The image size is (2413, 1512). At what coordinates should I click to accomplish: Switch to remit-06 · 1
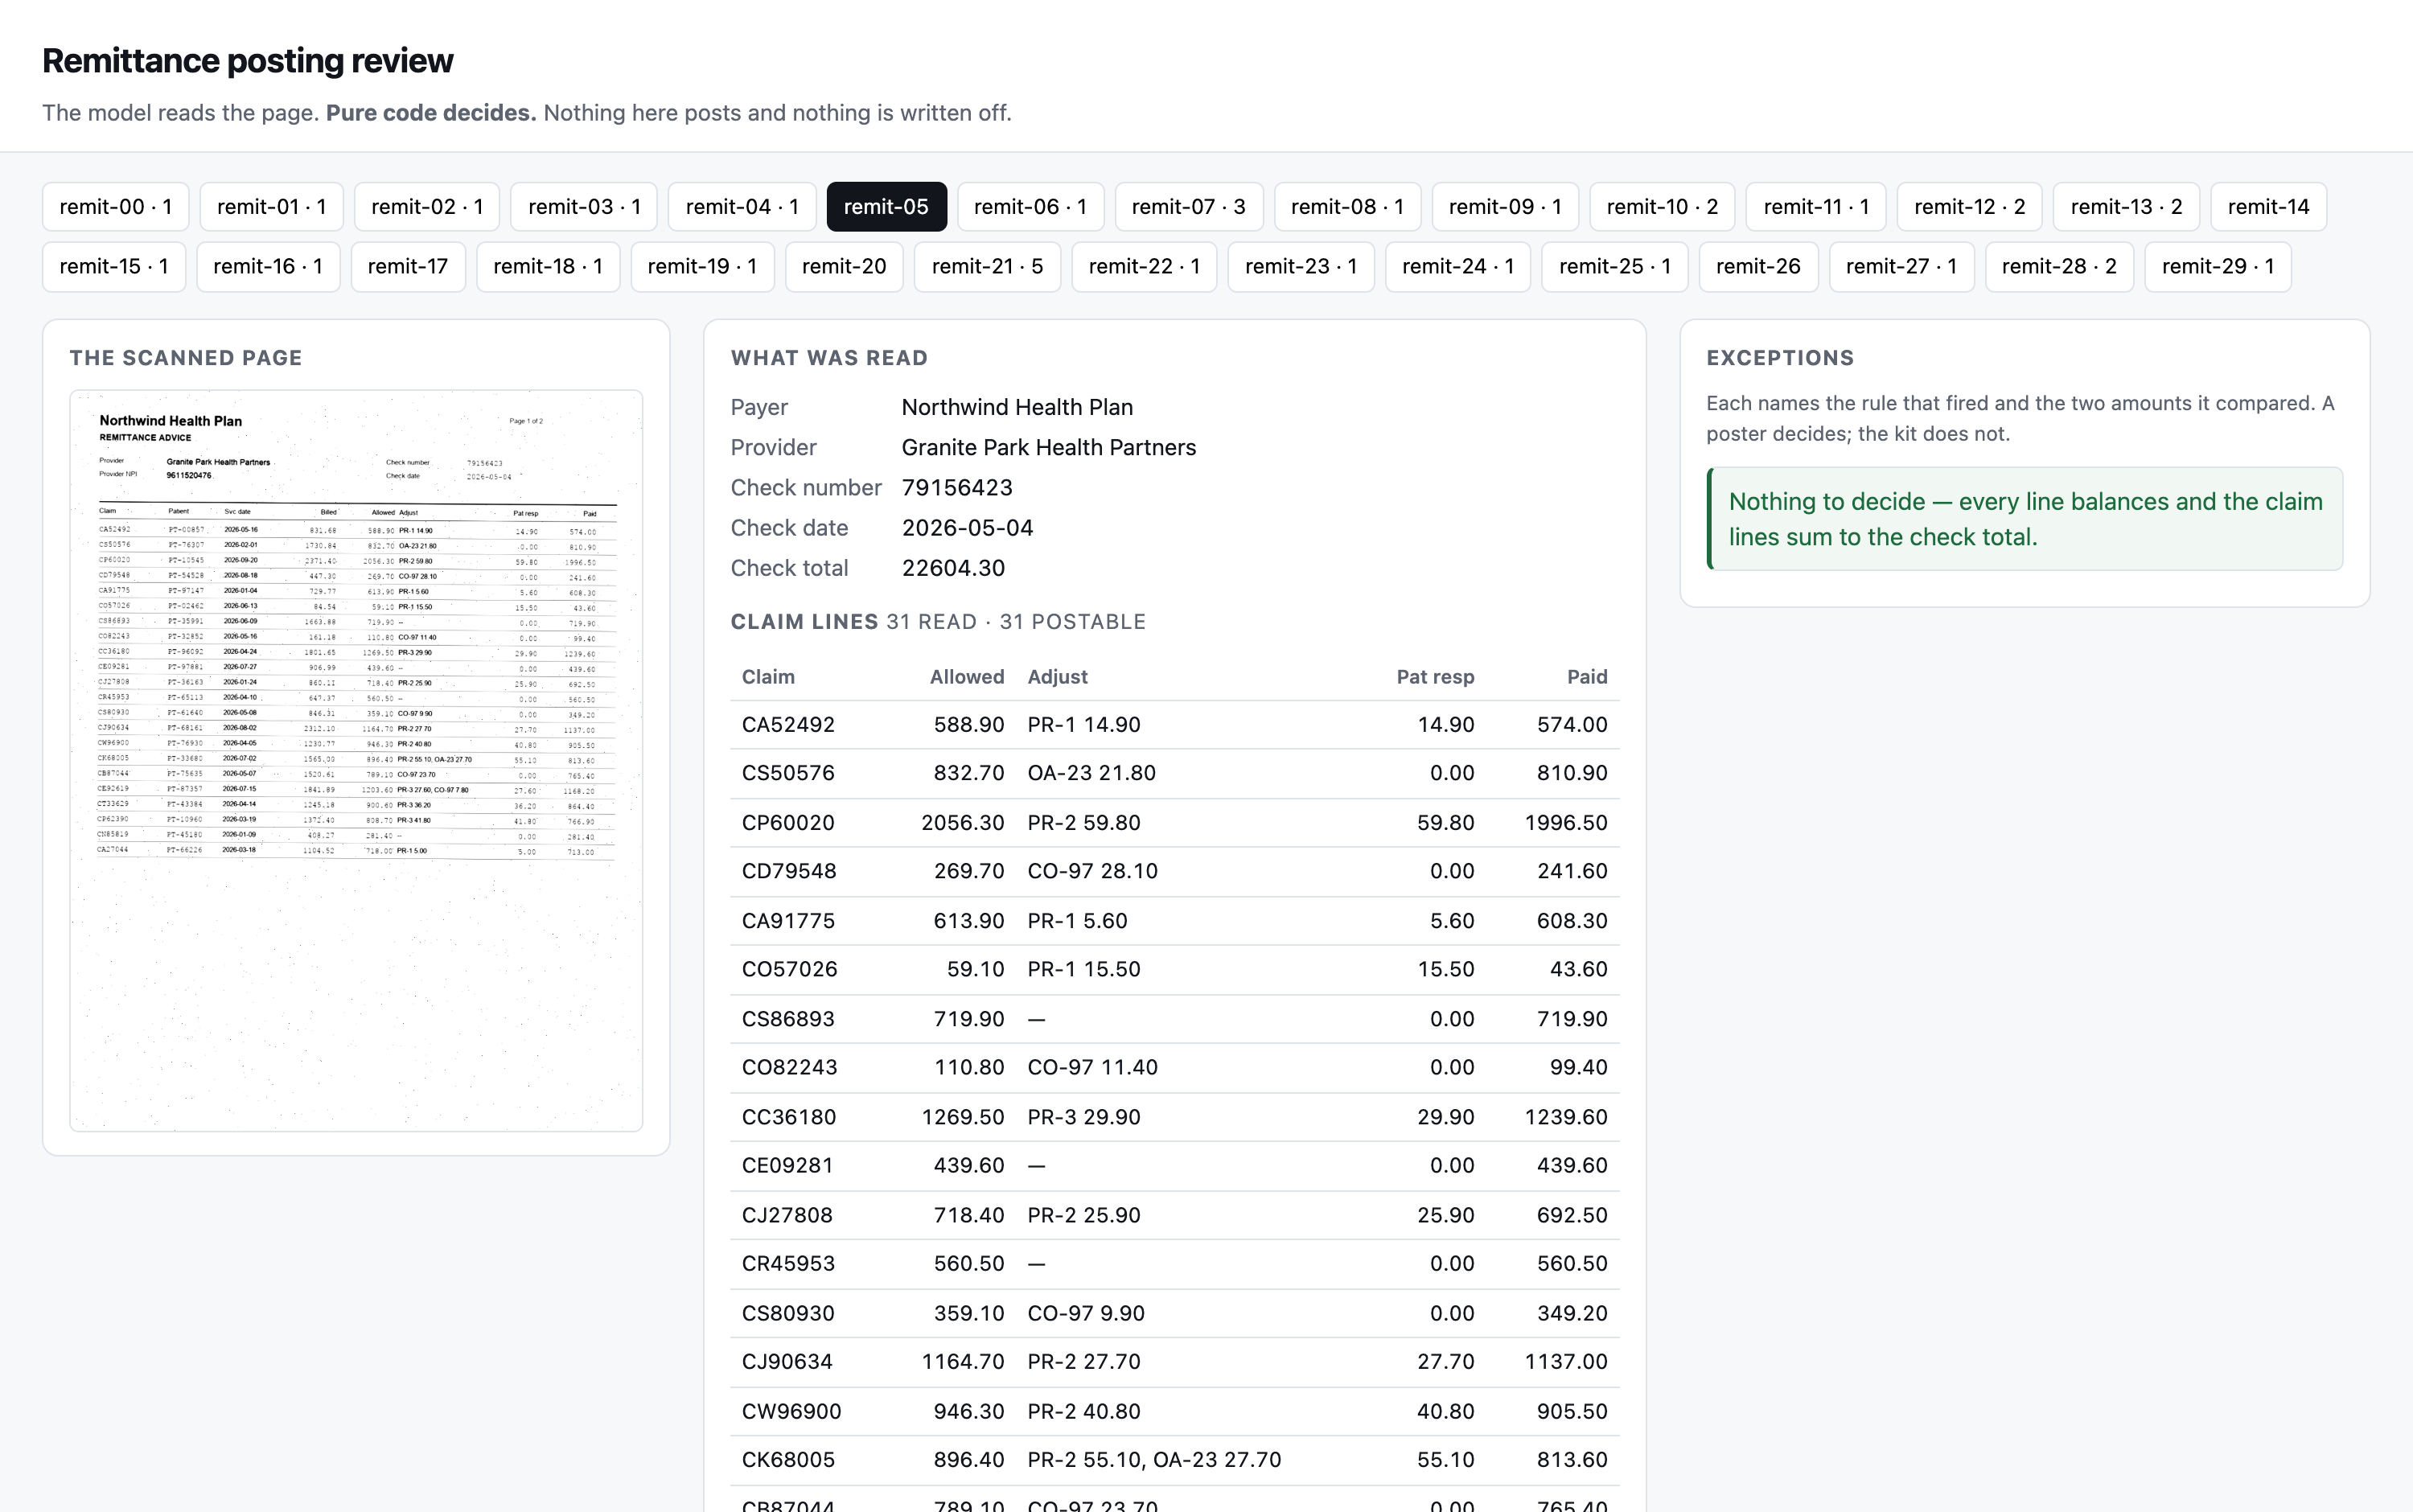(1030, 207)
